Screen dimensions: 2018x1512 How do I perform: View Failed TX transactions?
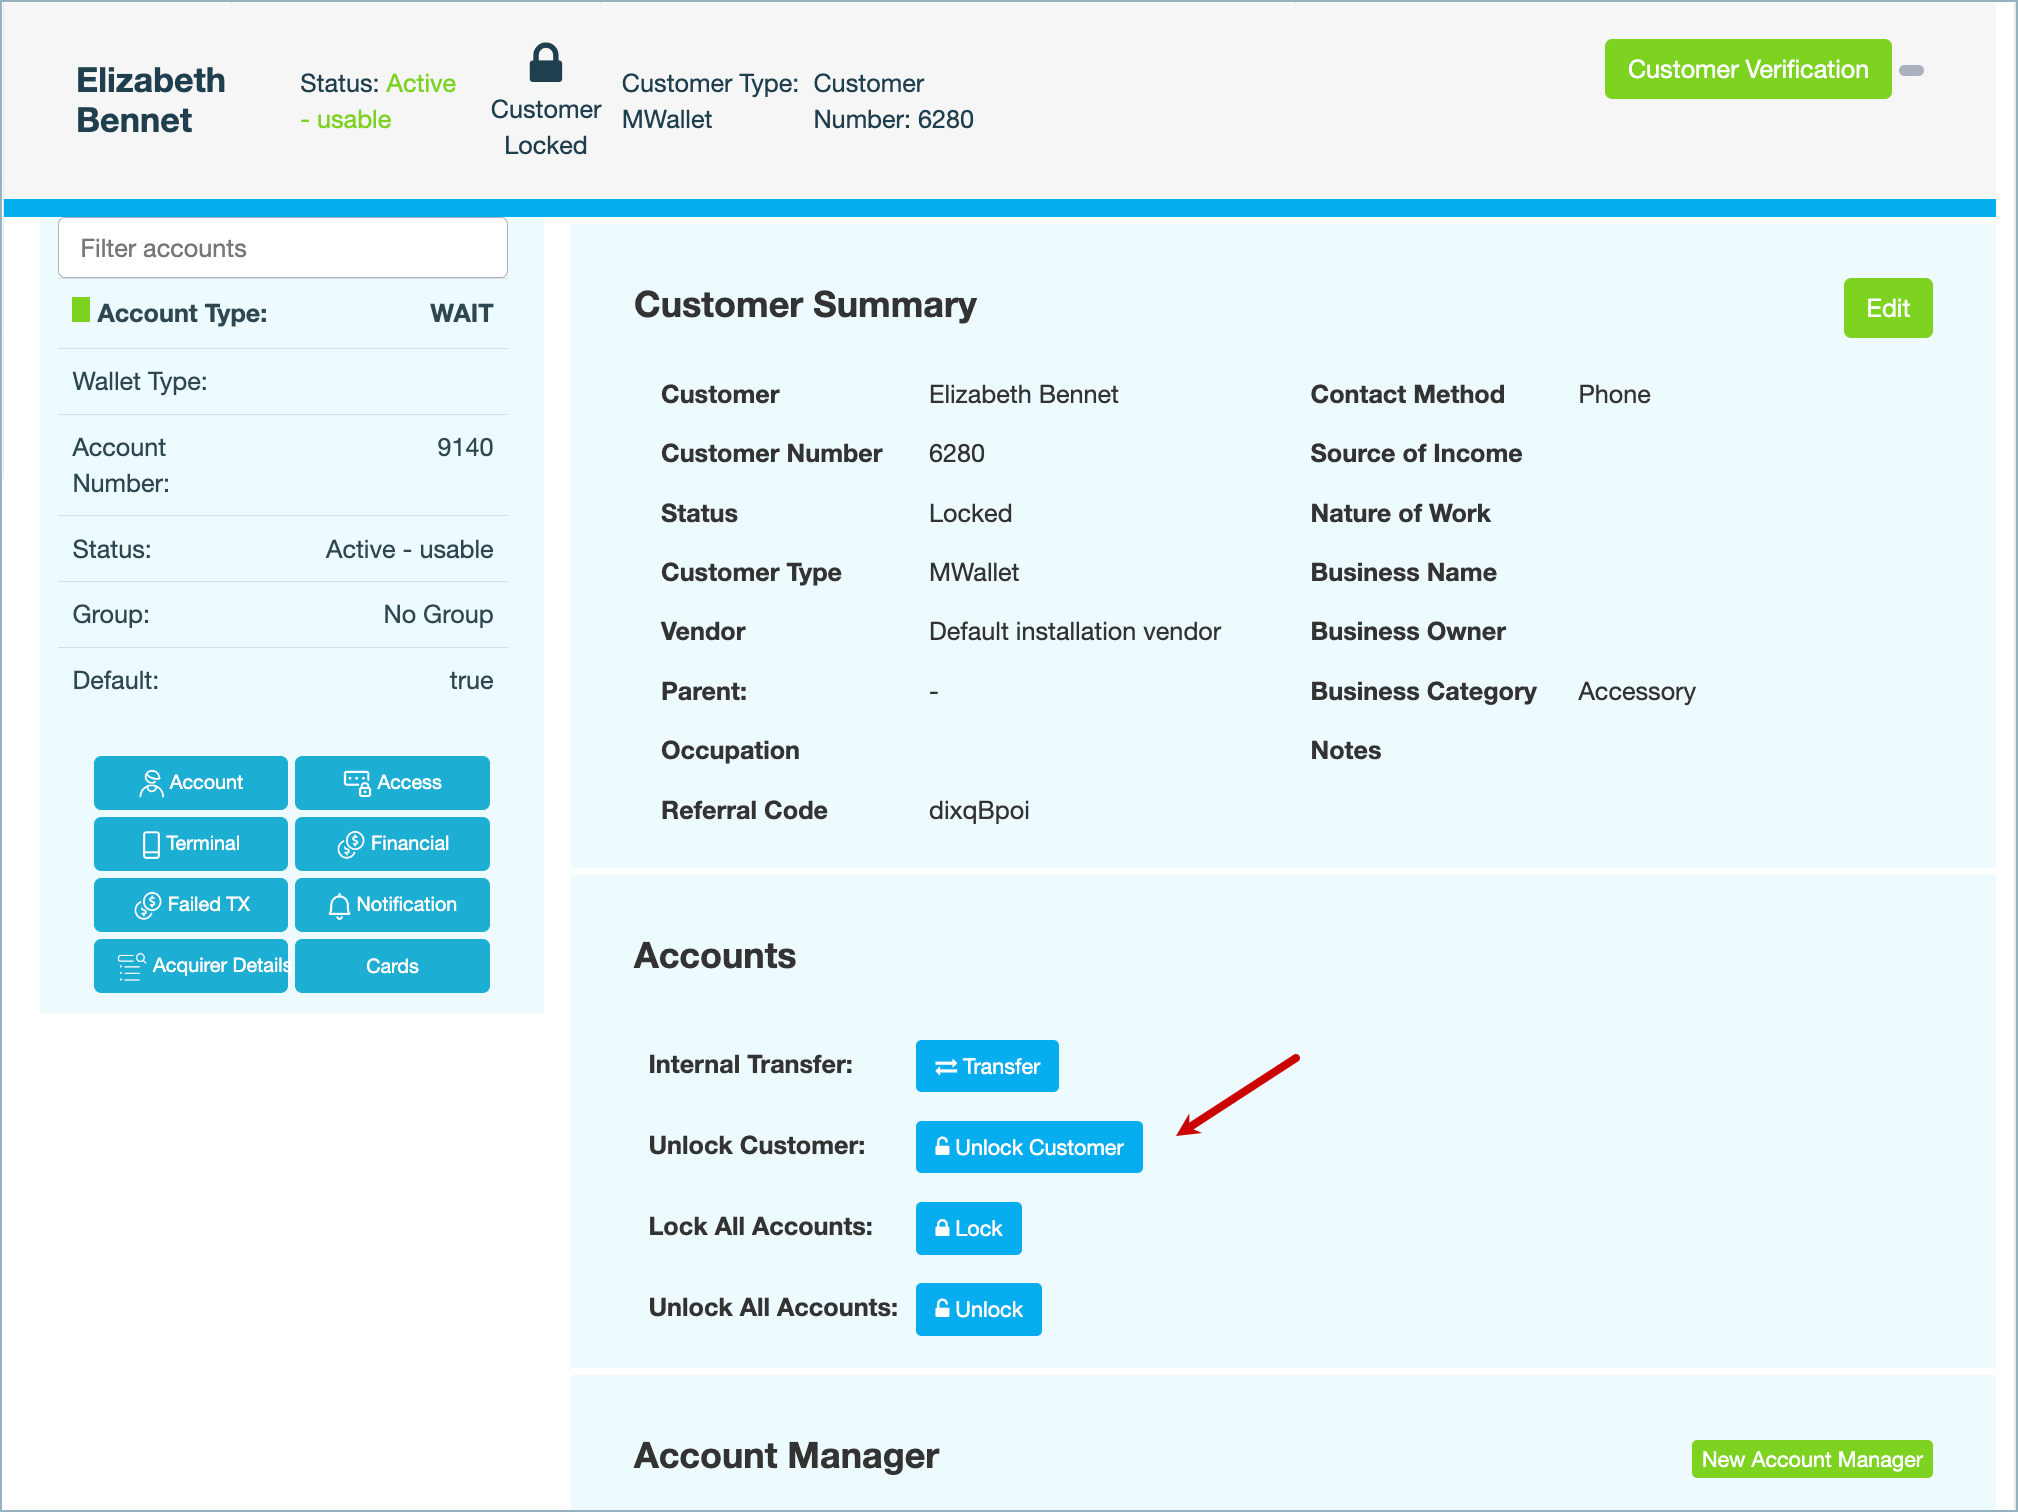pos(191,904)
